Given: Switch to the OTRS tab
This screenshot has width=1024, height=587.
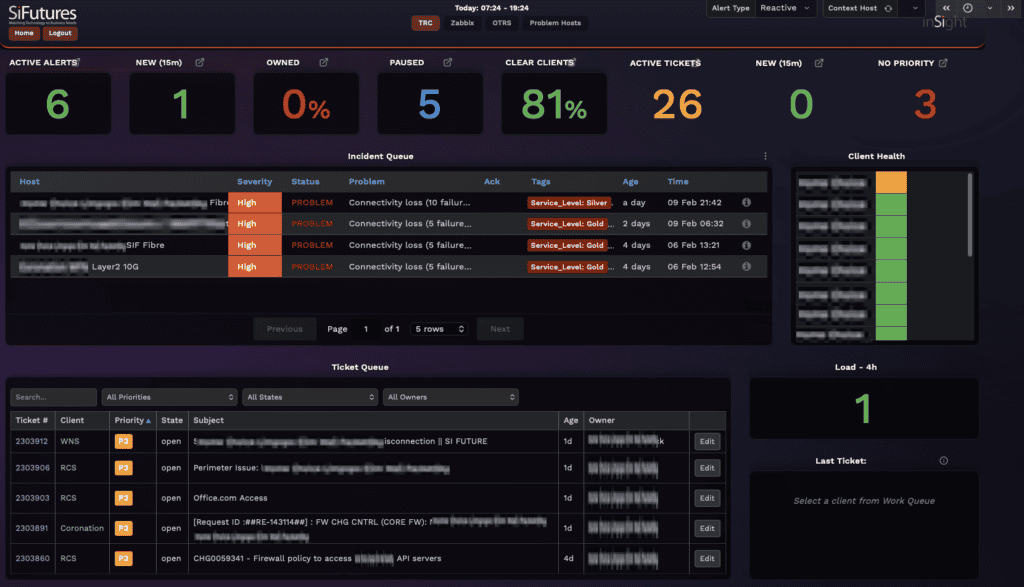Looking at the screenshot, I should [502, 23].
